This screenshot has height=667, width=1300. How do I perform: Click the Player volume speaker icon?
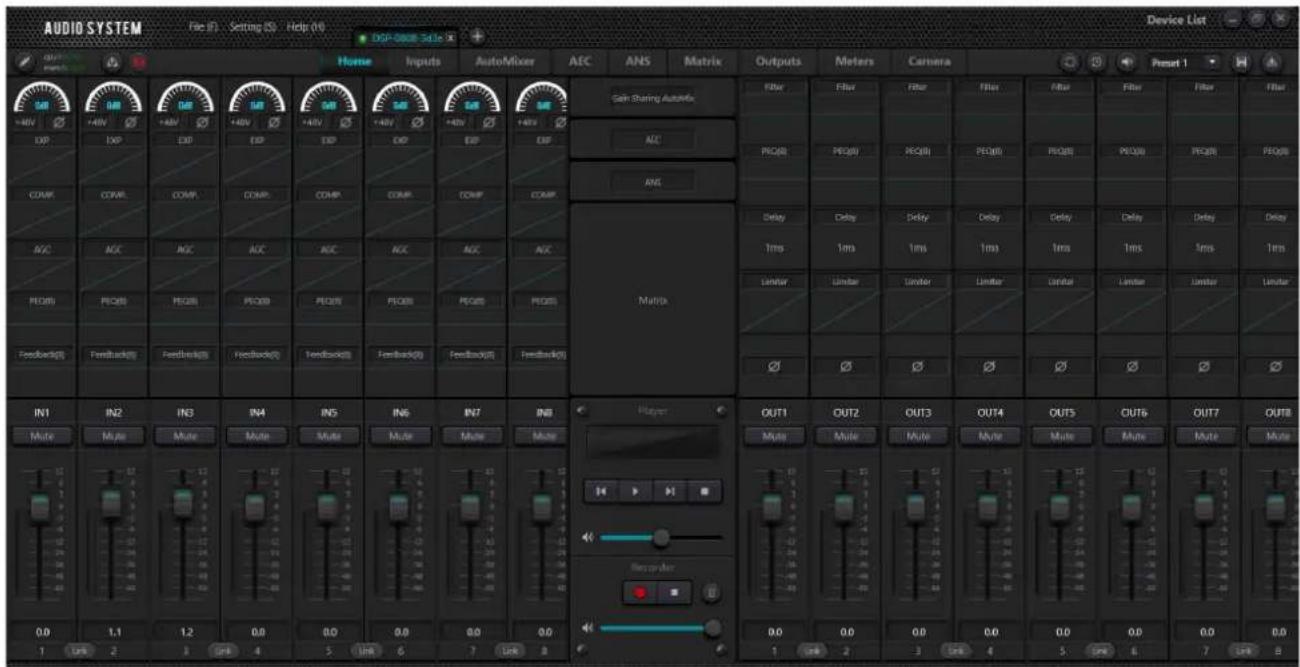[587, 537]
